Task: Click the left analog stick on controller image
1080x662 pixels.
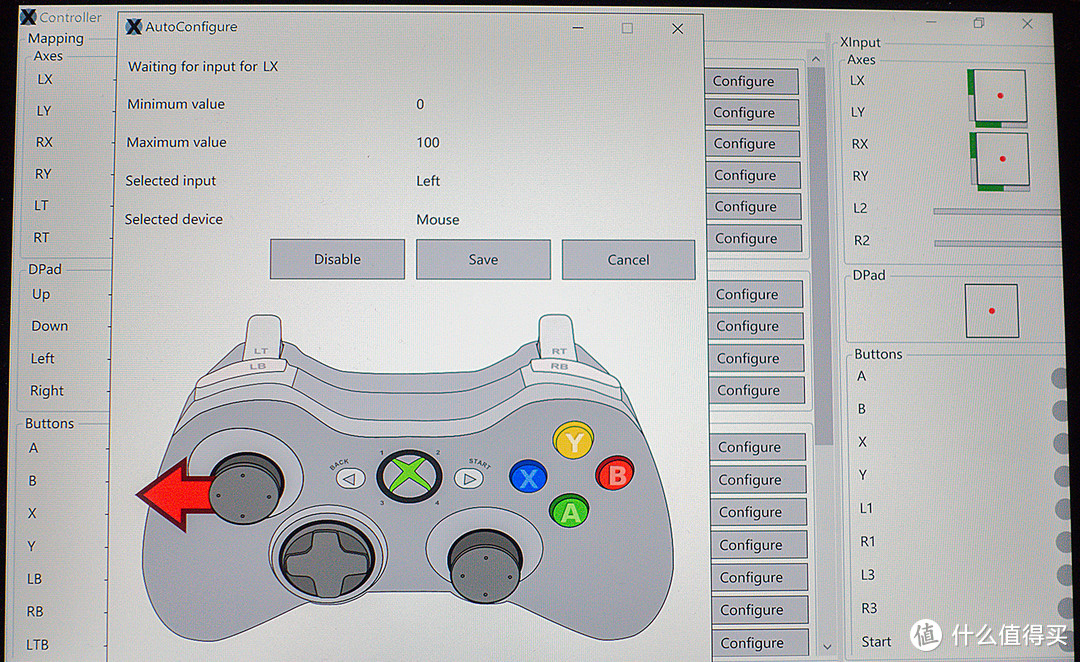Action: pos(246,488)
